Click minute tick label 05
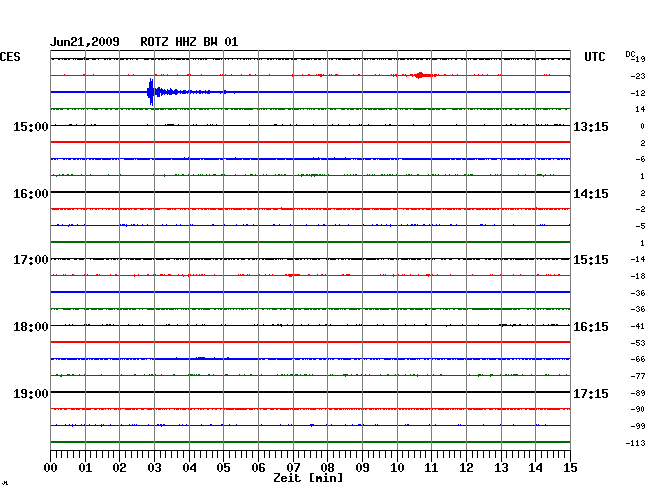This screenshot has height=494, width=650. click(x=223, y=467)
